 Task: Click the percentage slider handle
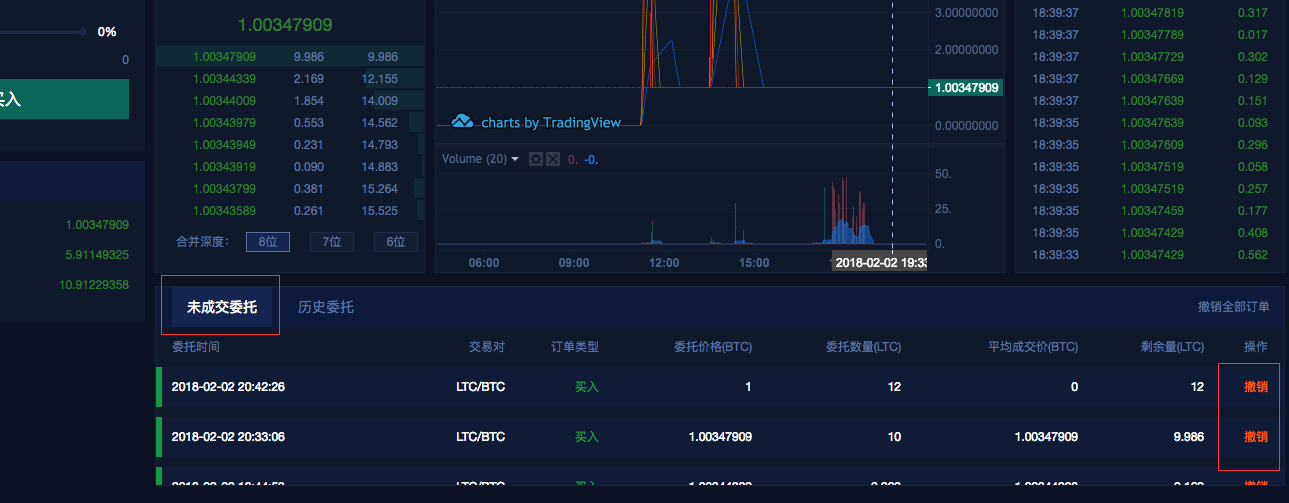tap(84, 32)
